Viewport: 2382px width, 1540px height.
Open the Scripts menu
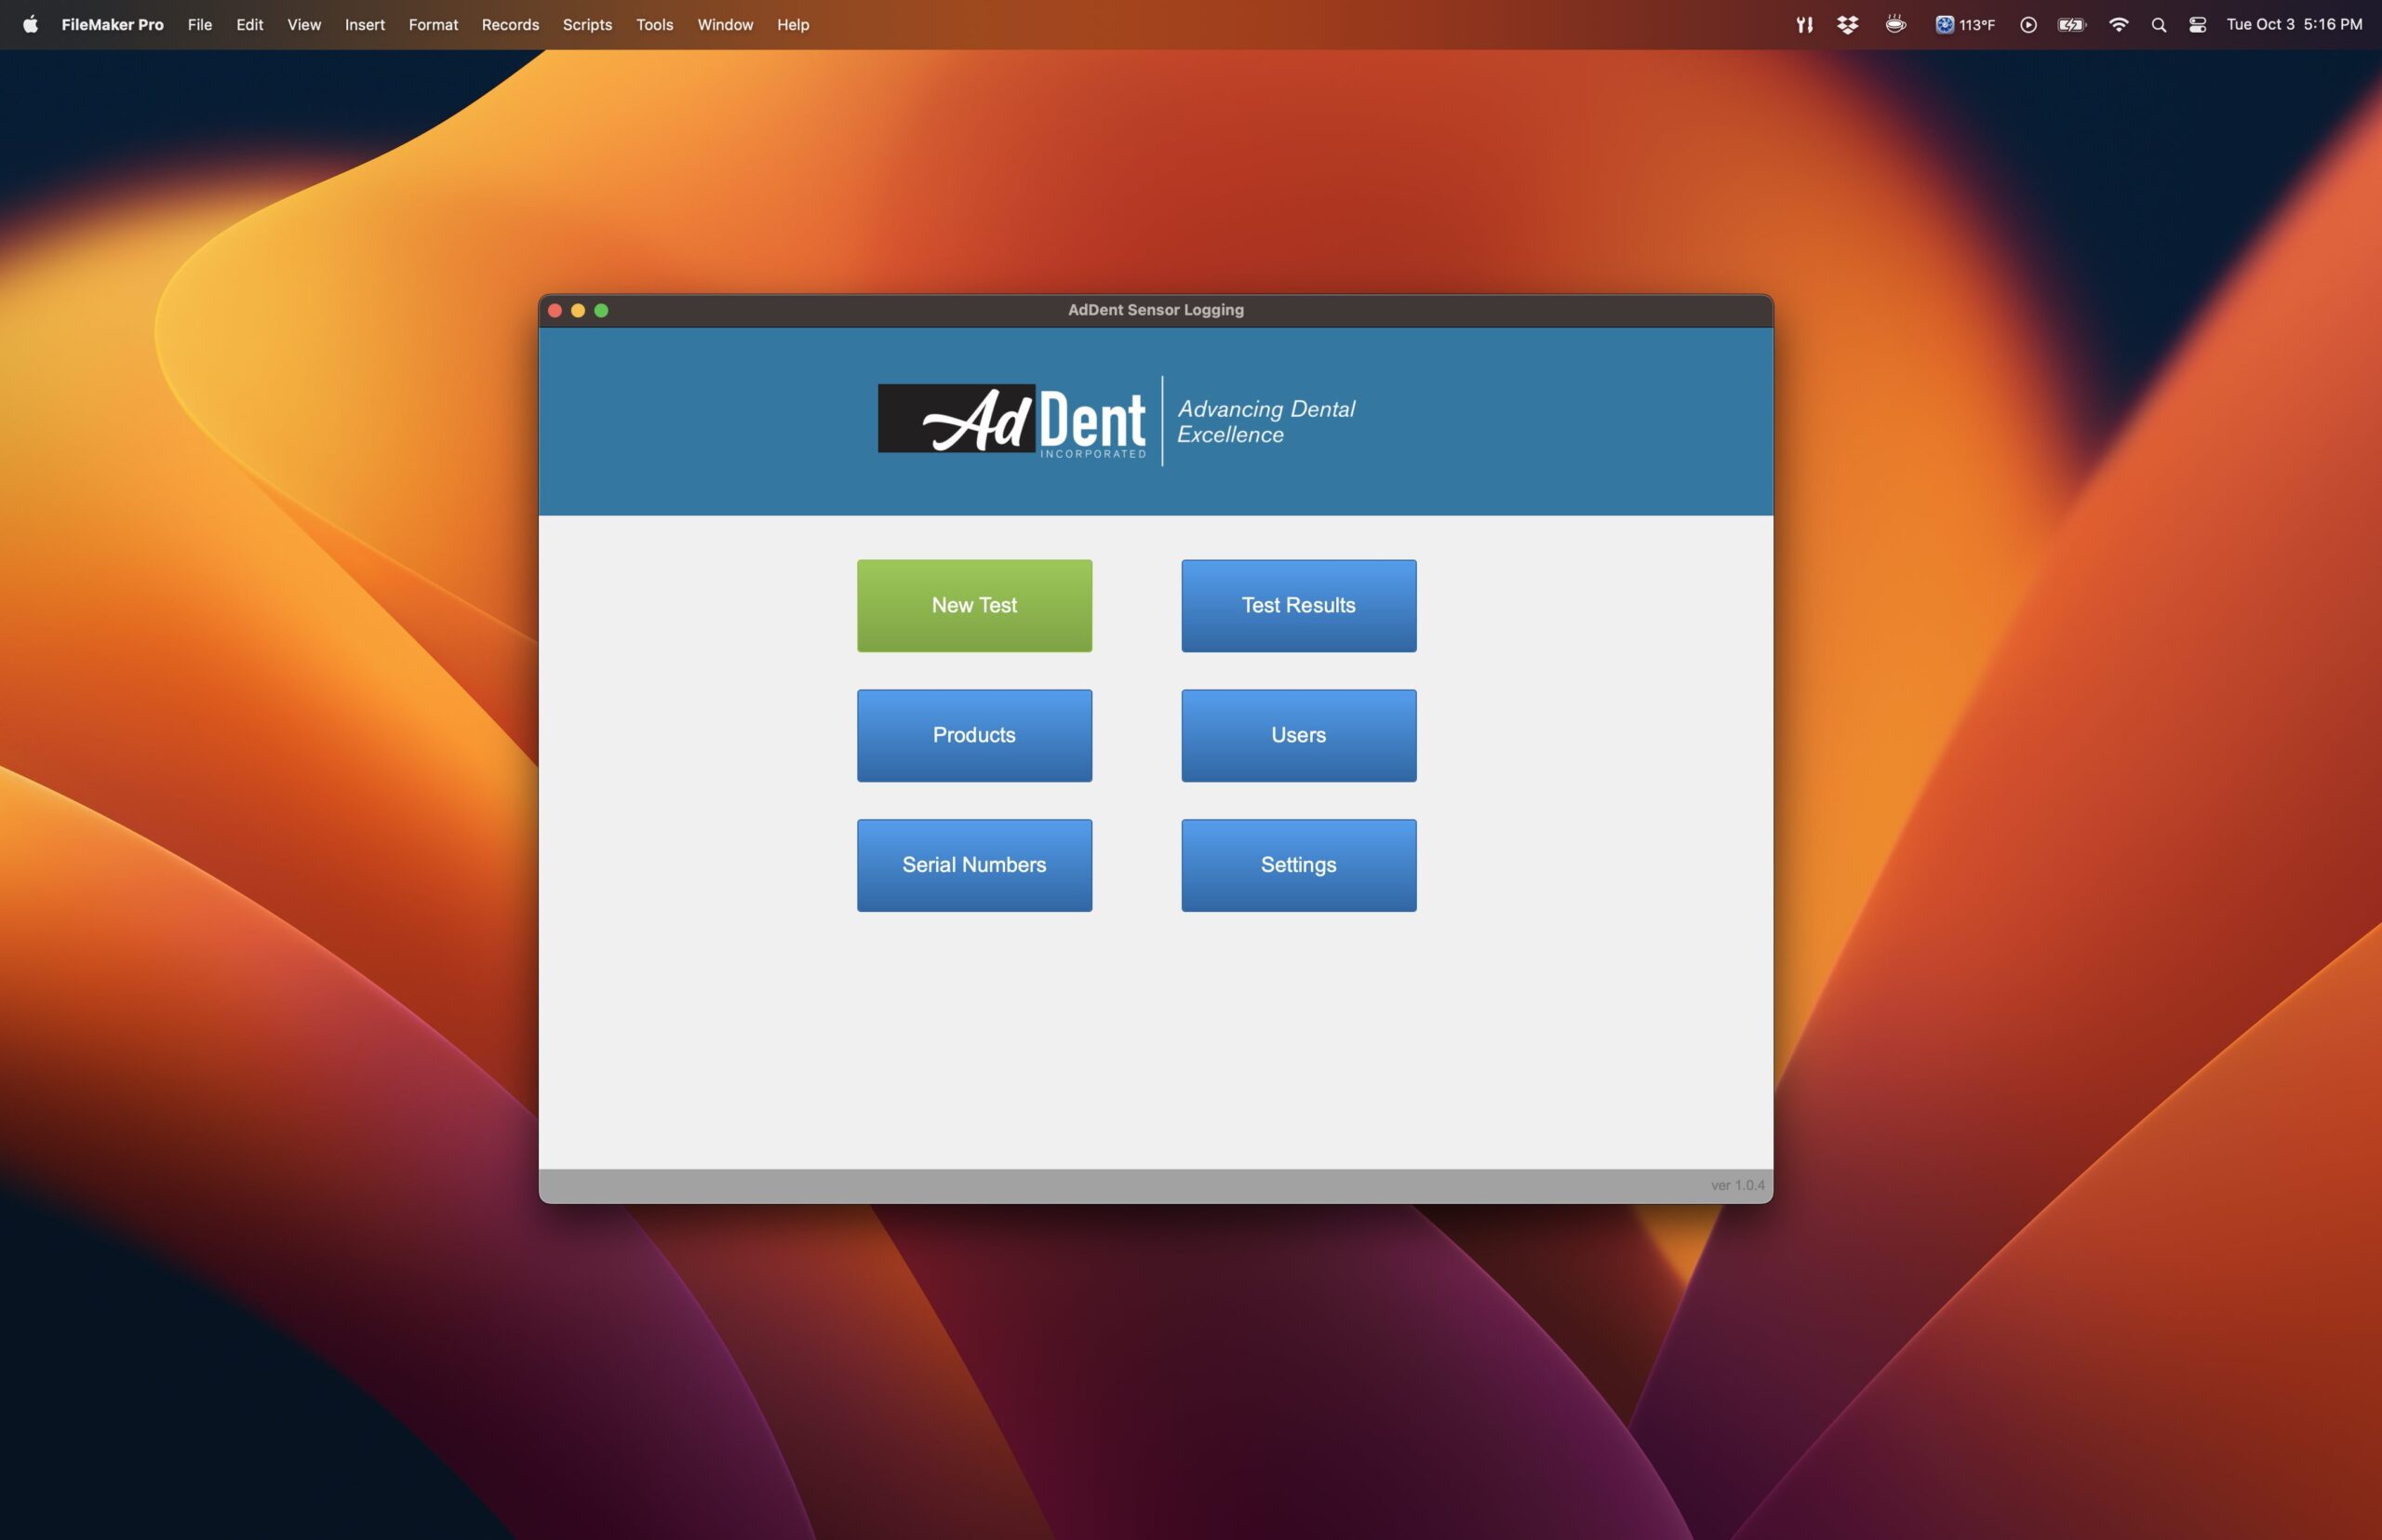587,24
